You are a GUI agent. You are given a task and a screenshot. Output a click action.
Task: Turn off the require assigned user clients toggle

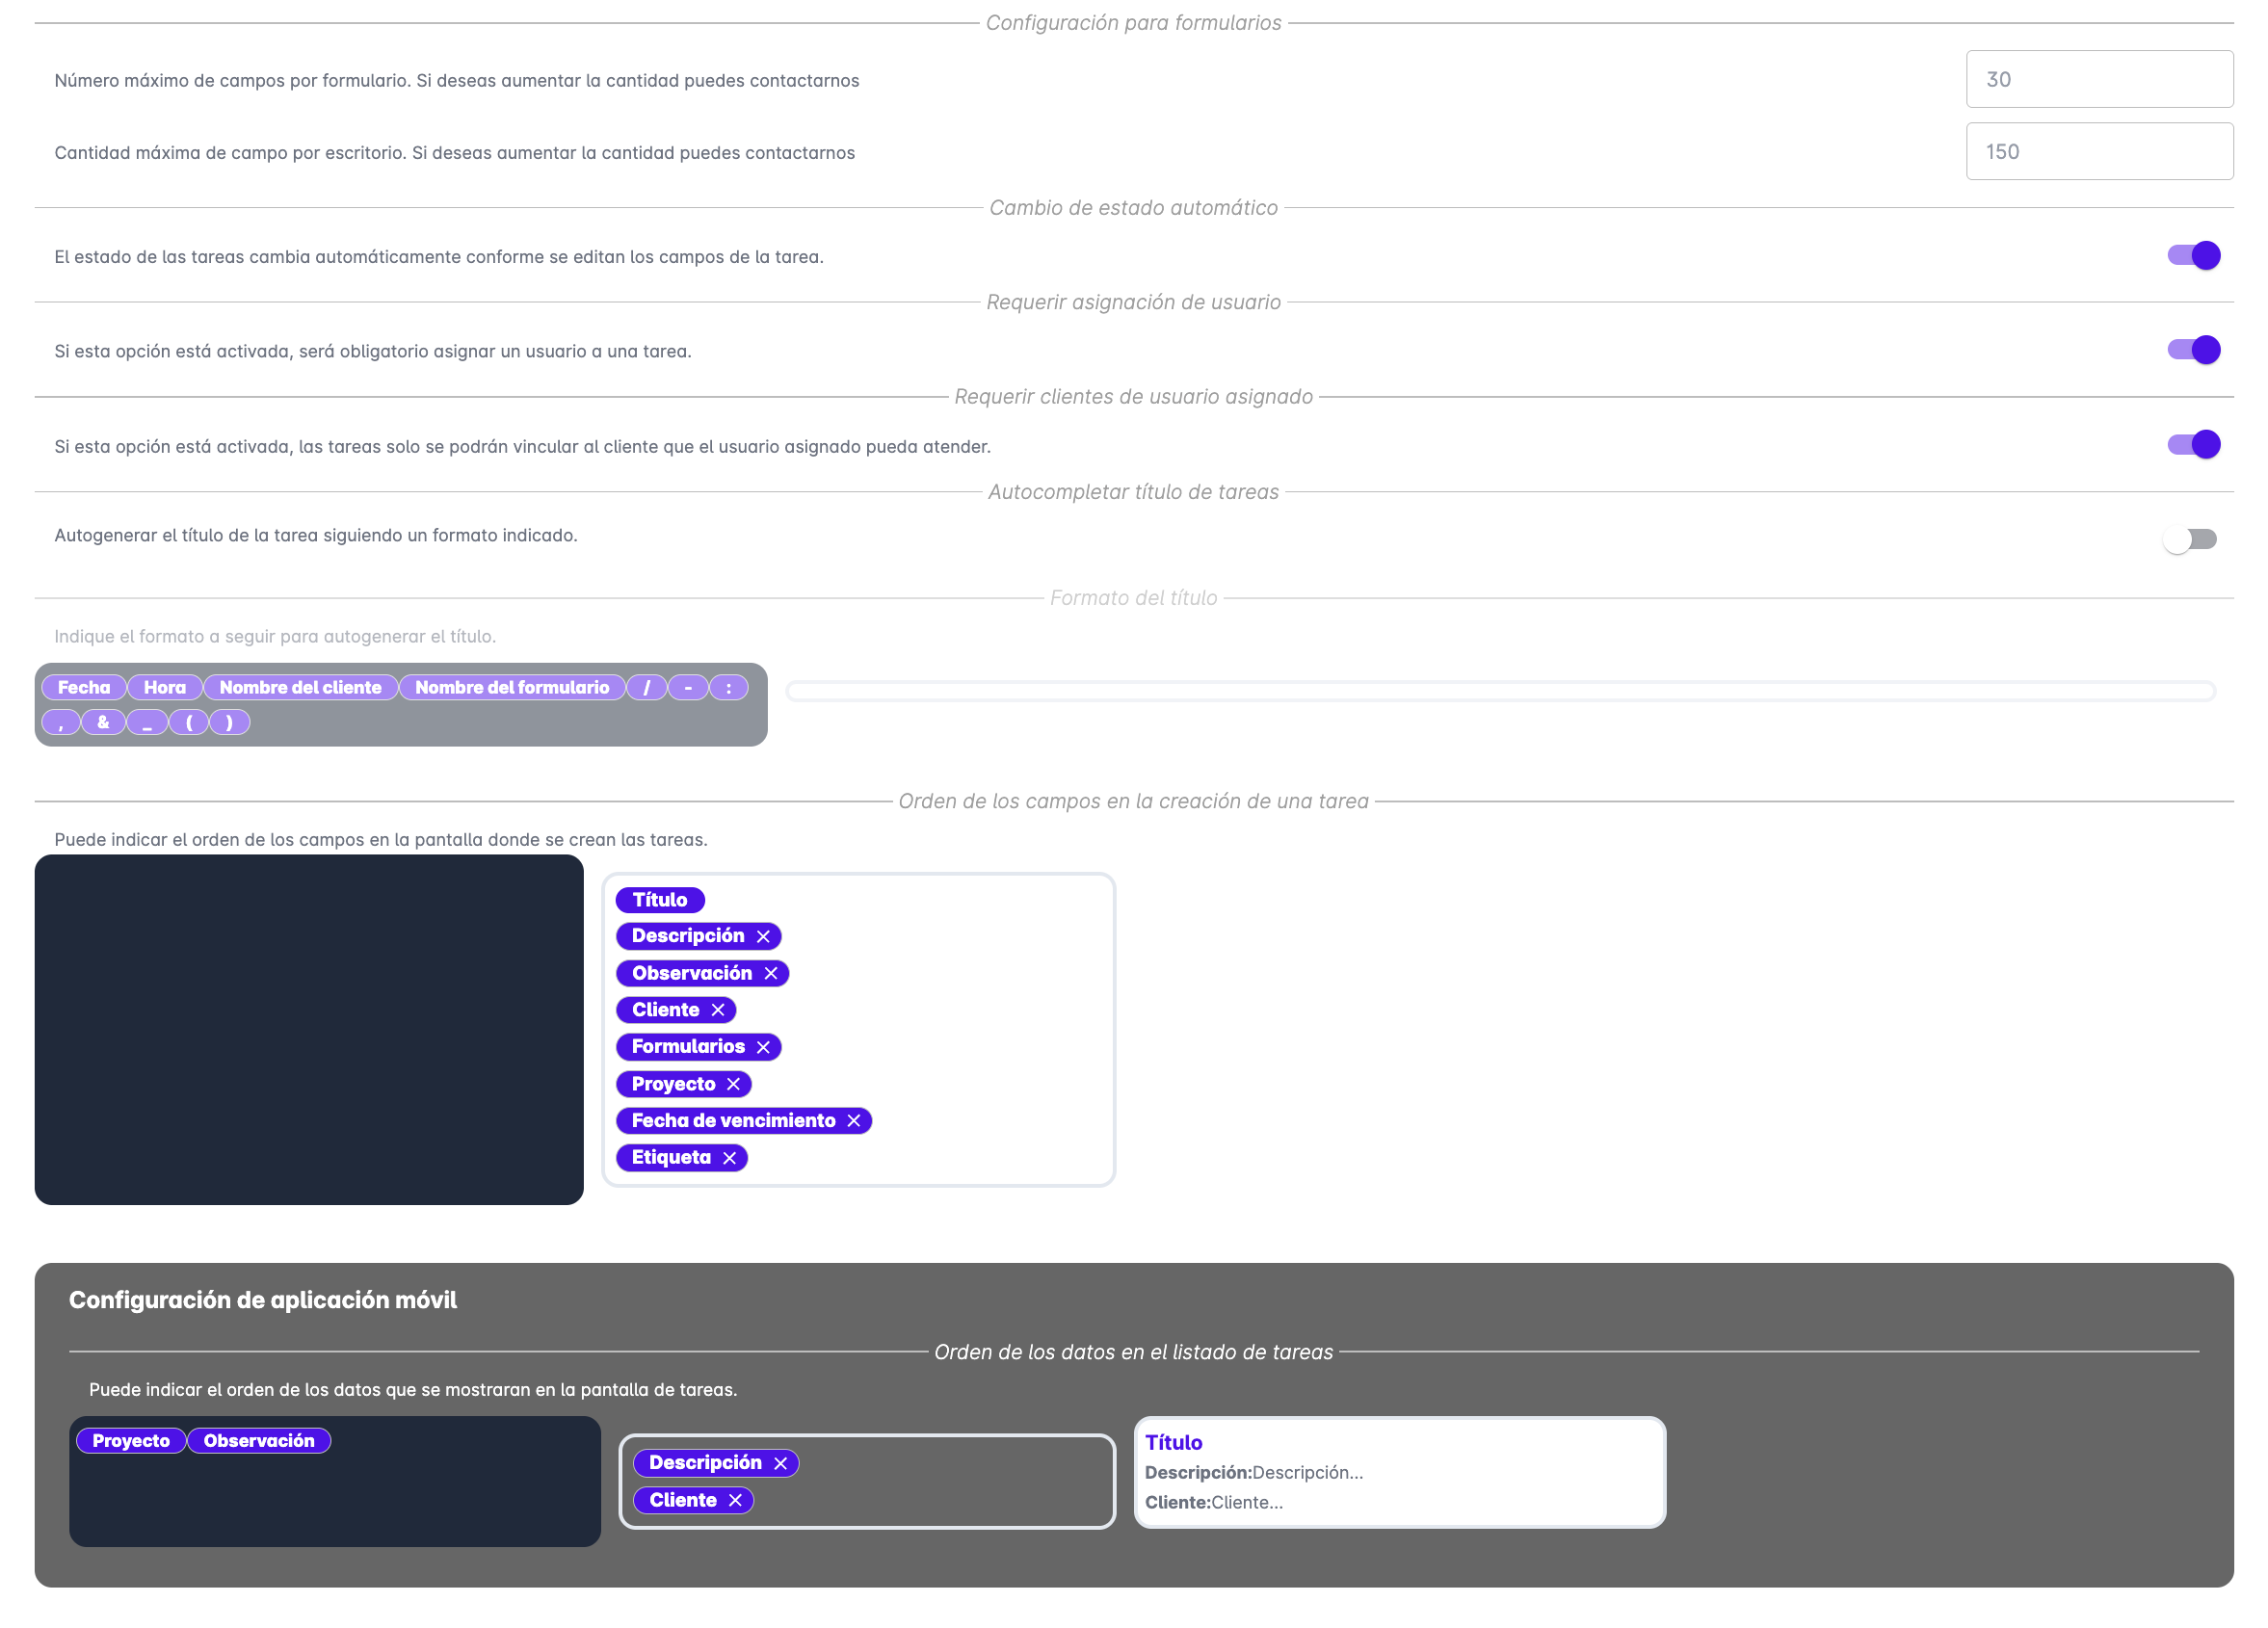[x=2193, y=444]
